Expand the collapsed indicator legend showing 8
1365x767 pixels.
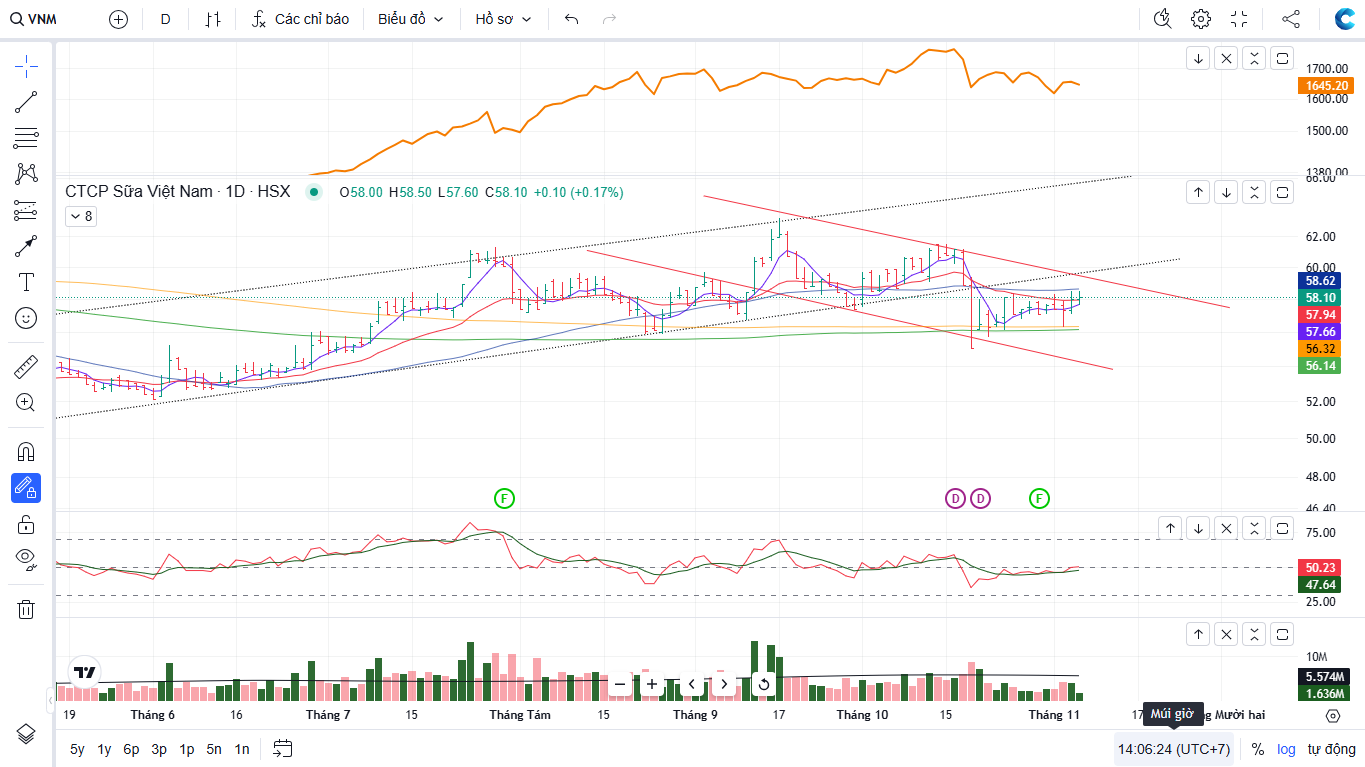click(x=80, y=216)
